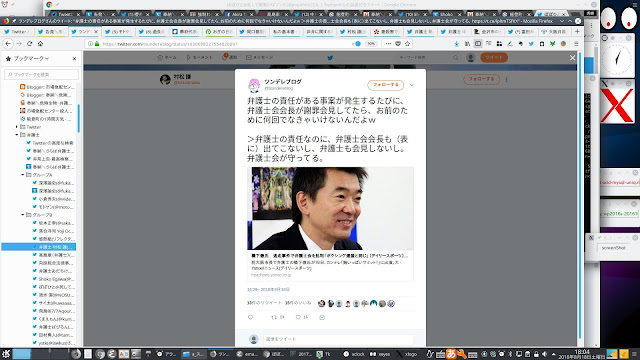Click the xeyes taskbar entry
This screenshot has width=640, height=360.
380,354
